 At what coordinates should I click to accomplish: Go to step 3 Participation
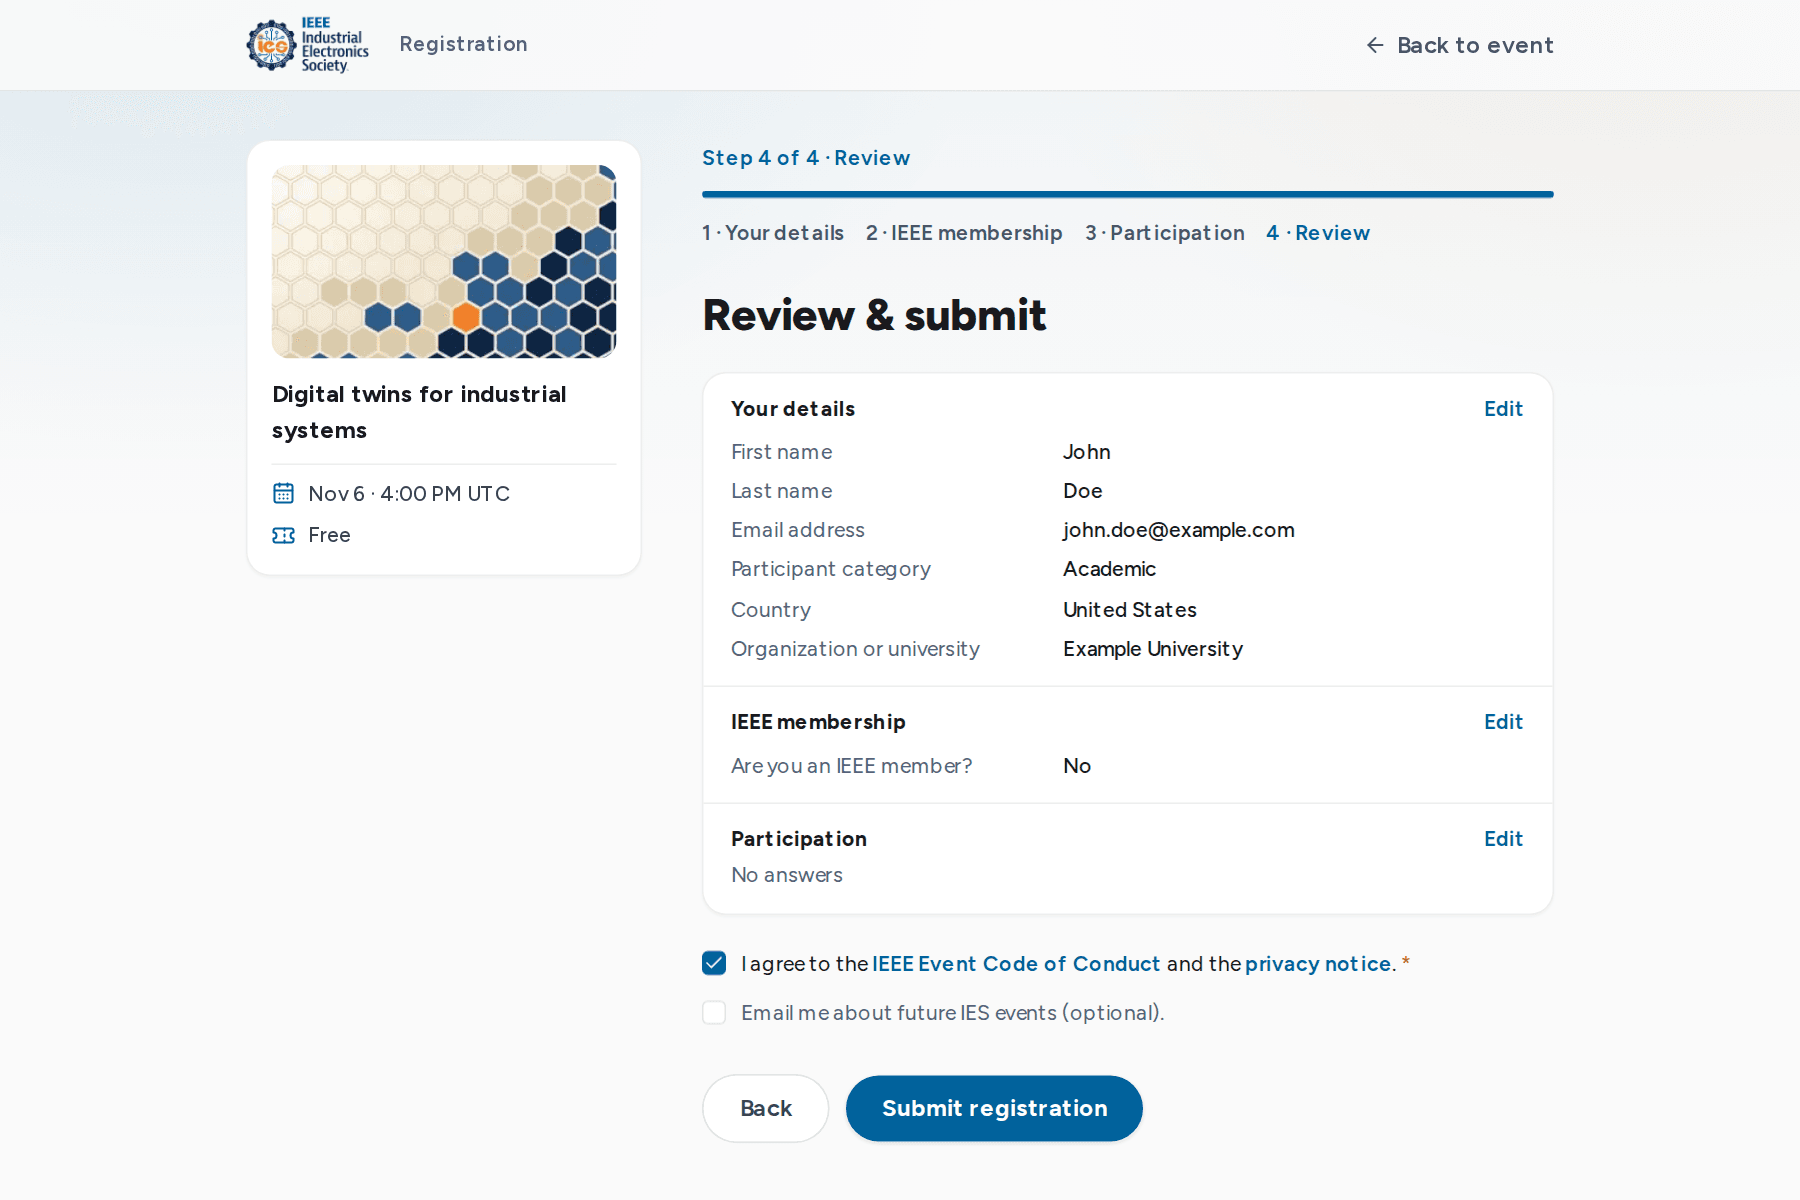1165,233
